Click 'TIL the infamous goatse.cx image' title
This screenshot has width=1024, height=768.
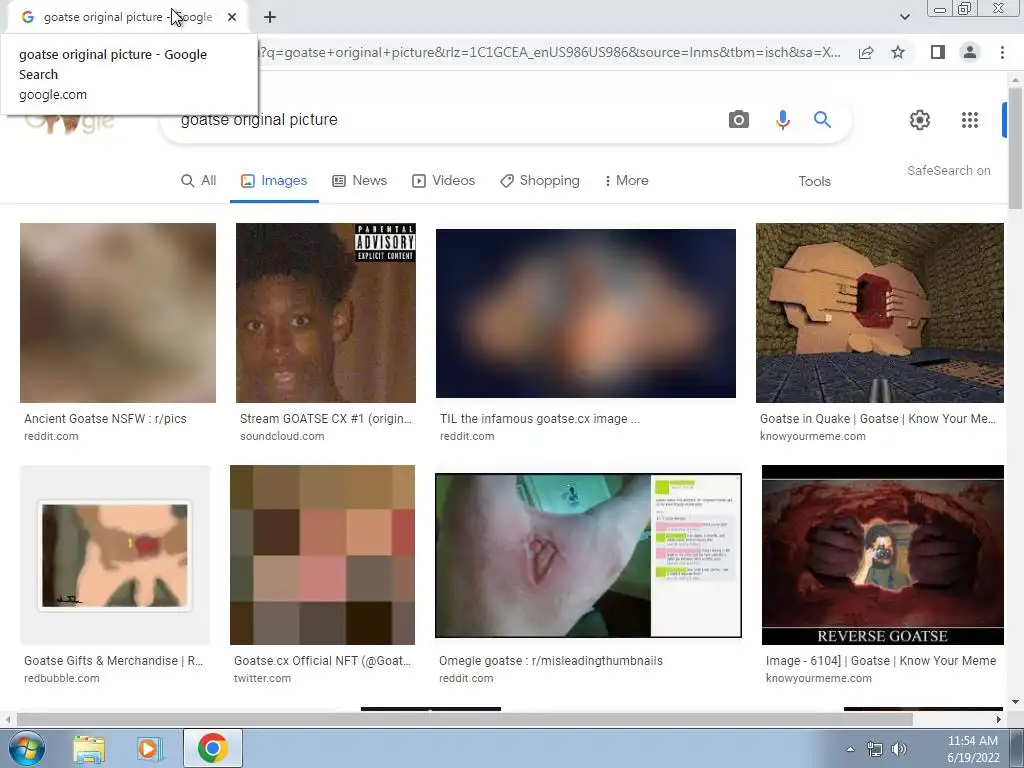pyautogui.click(x=539, y=419)
